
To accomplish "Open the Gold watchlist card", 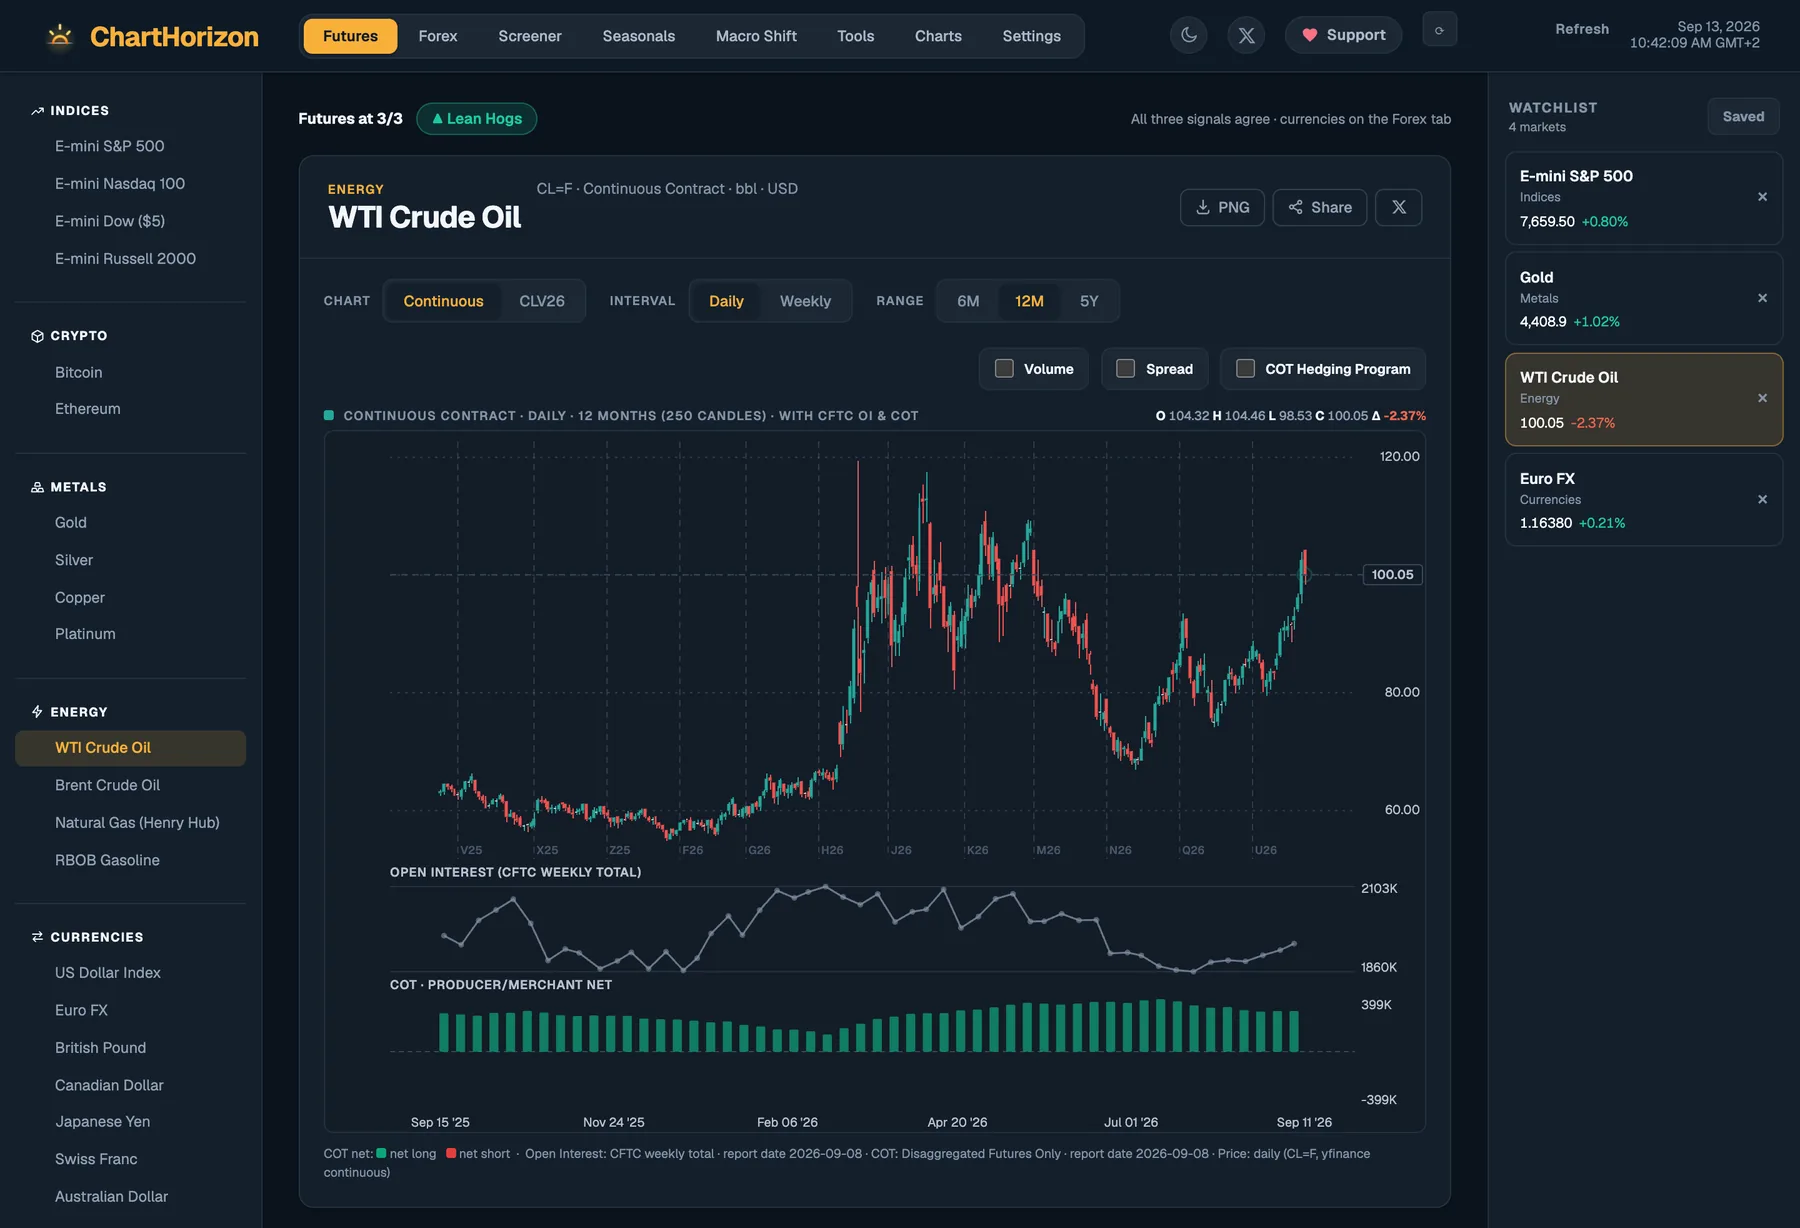I will click(x=1643, y=298).
